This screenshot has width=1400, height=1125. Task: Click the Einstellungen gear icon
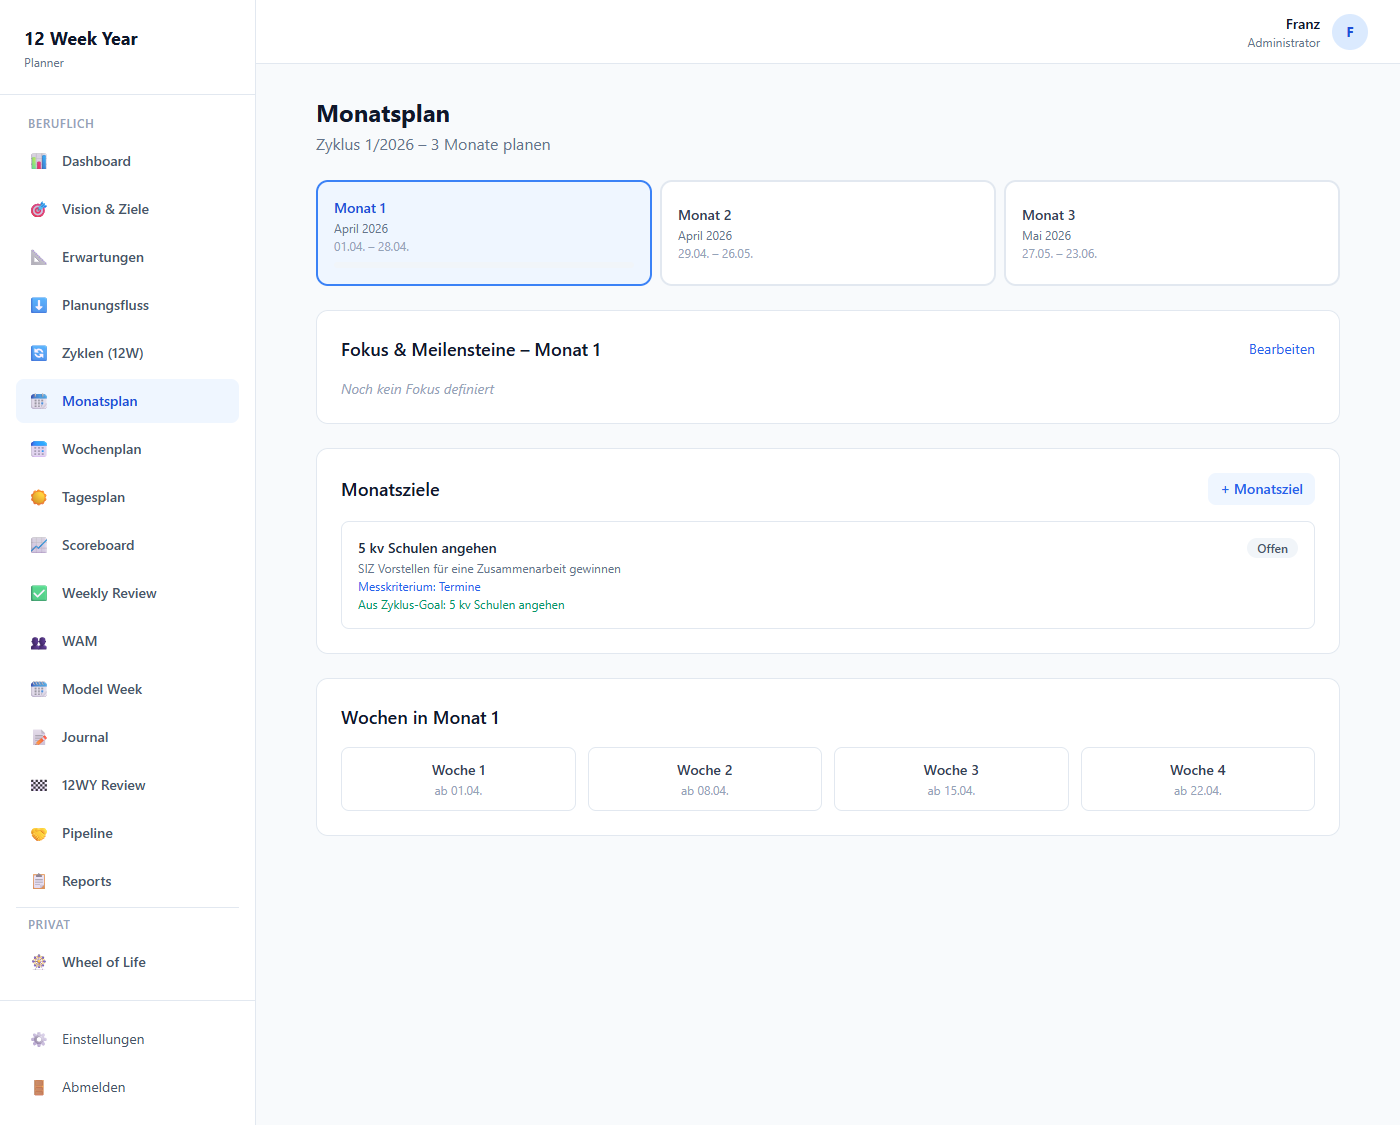click(x=39, y=1039)
